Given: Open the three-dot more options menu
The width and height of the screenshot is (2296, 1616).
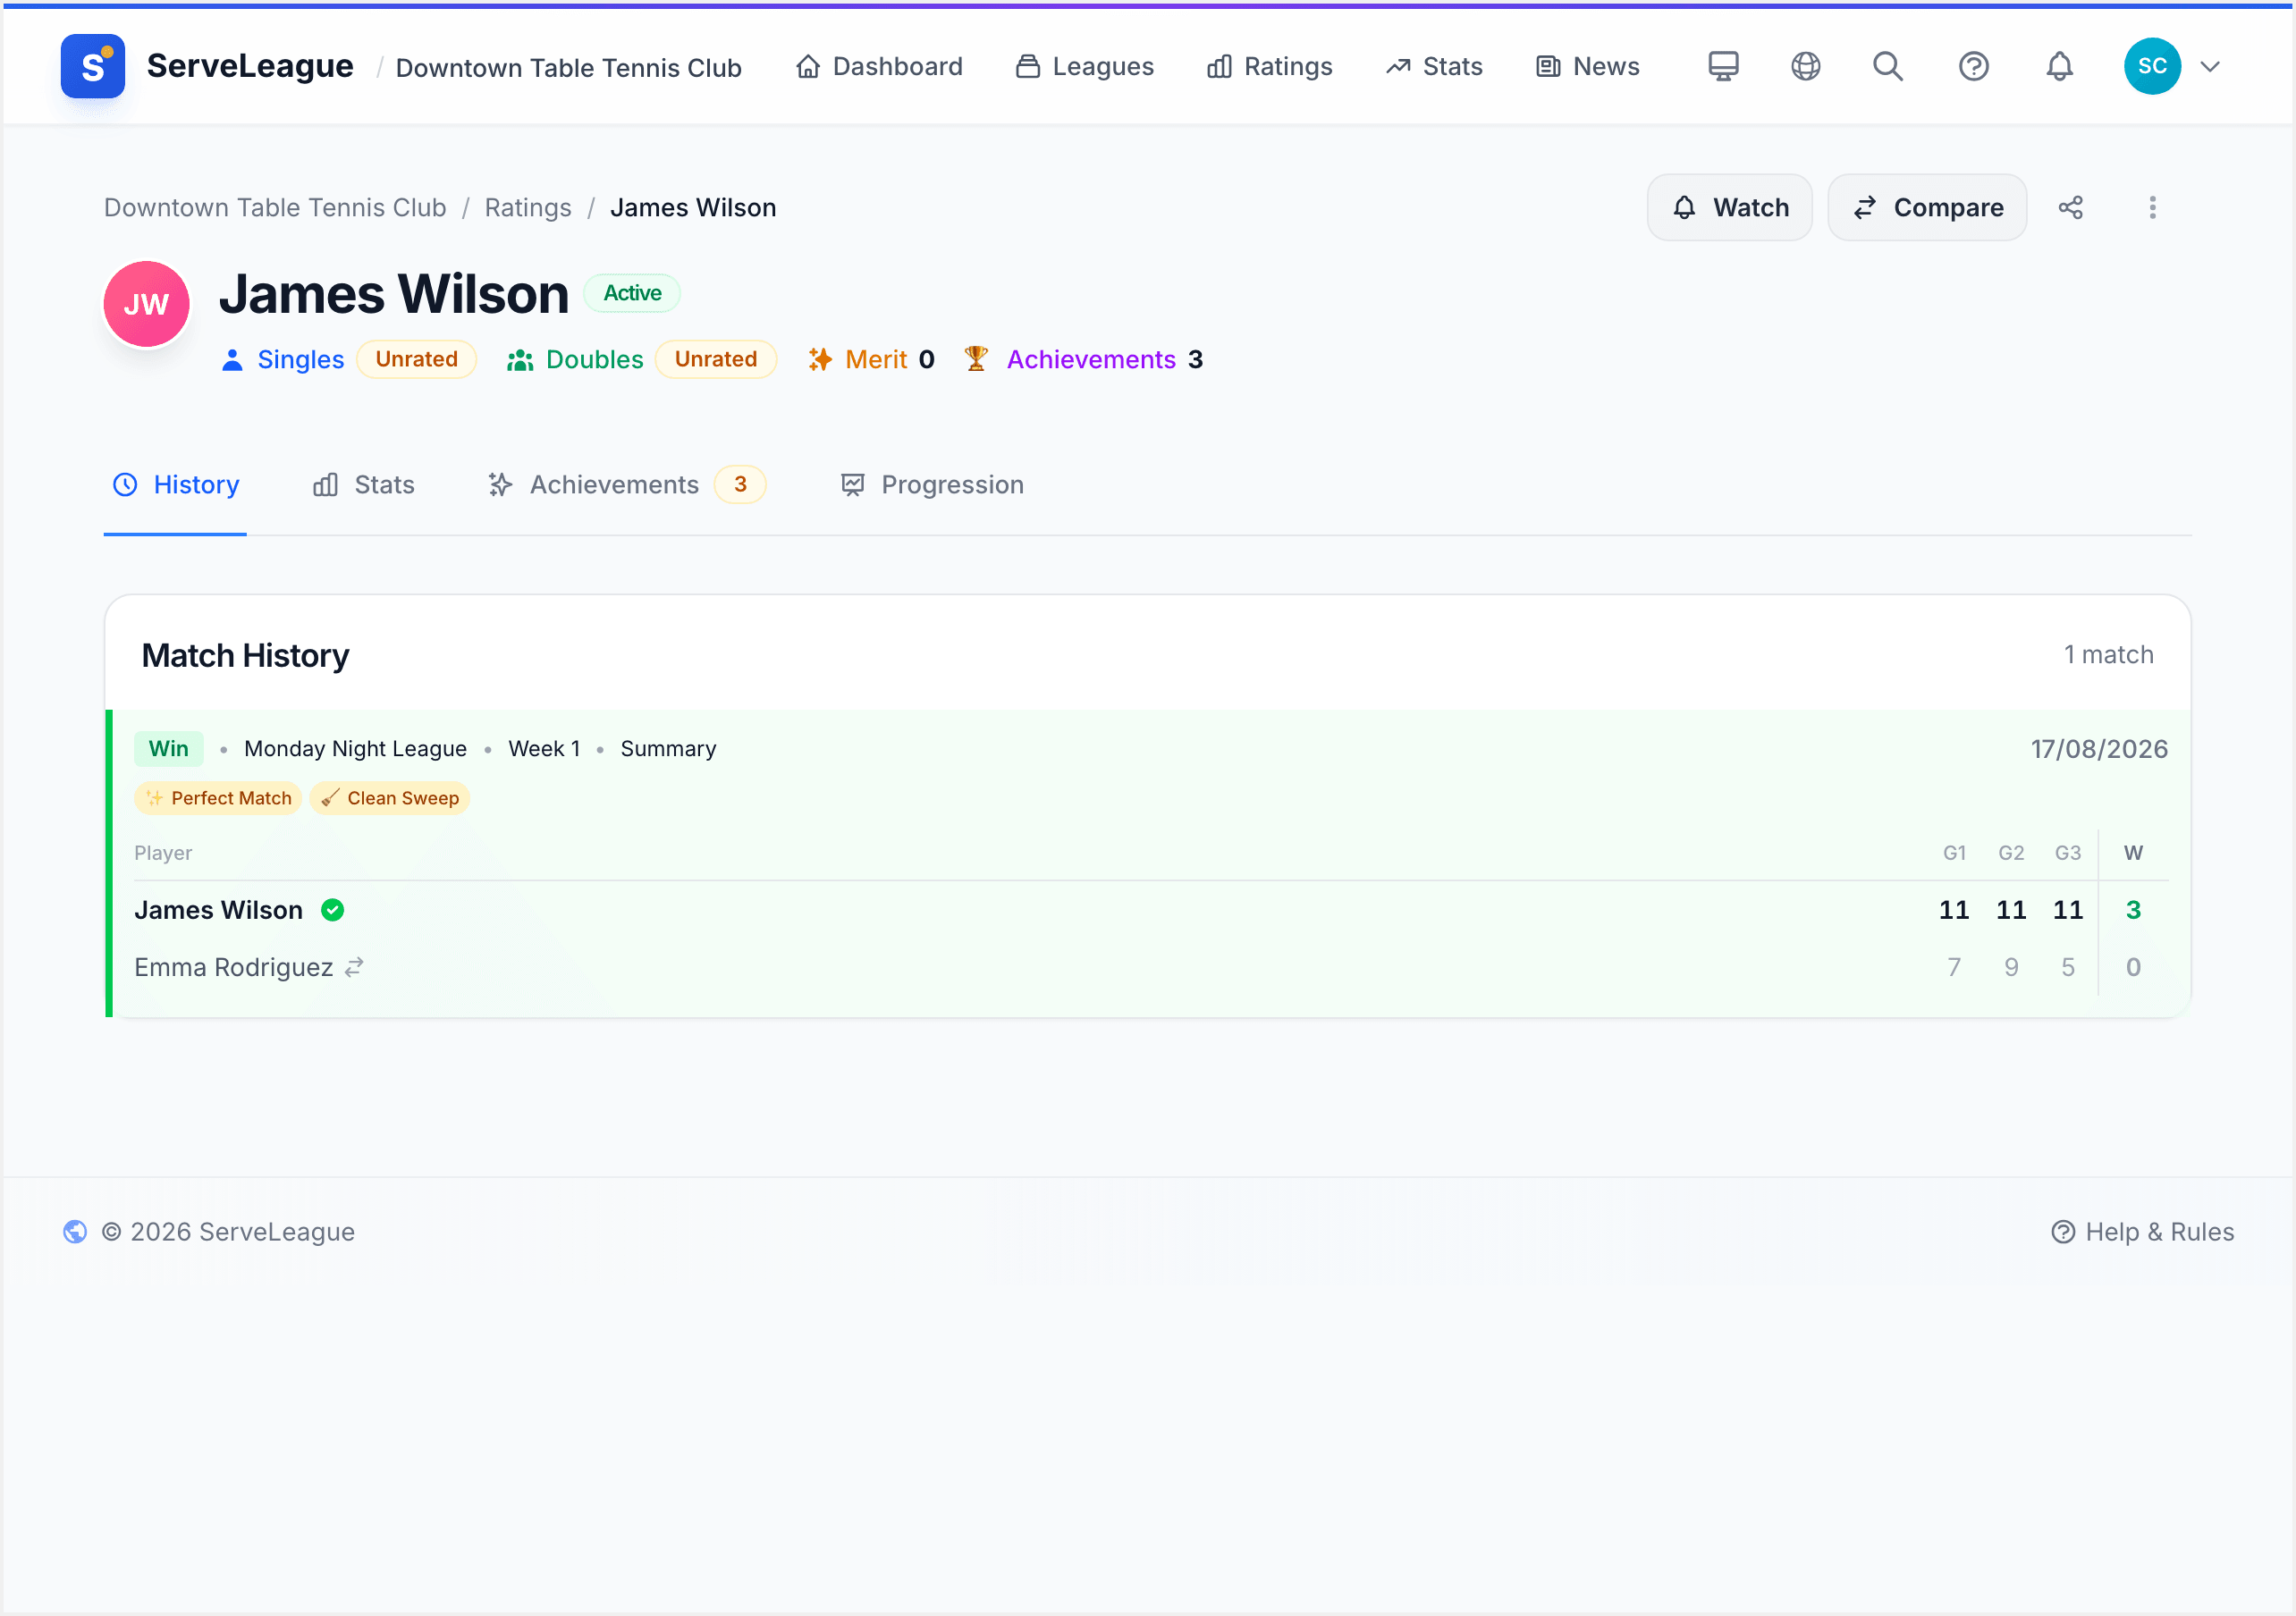Looking at the screenshot, I should 2152,207.
